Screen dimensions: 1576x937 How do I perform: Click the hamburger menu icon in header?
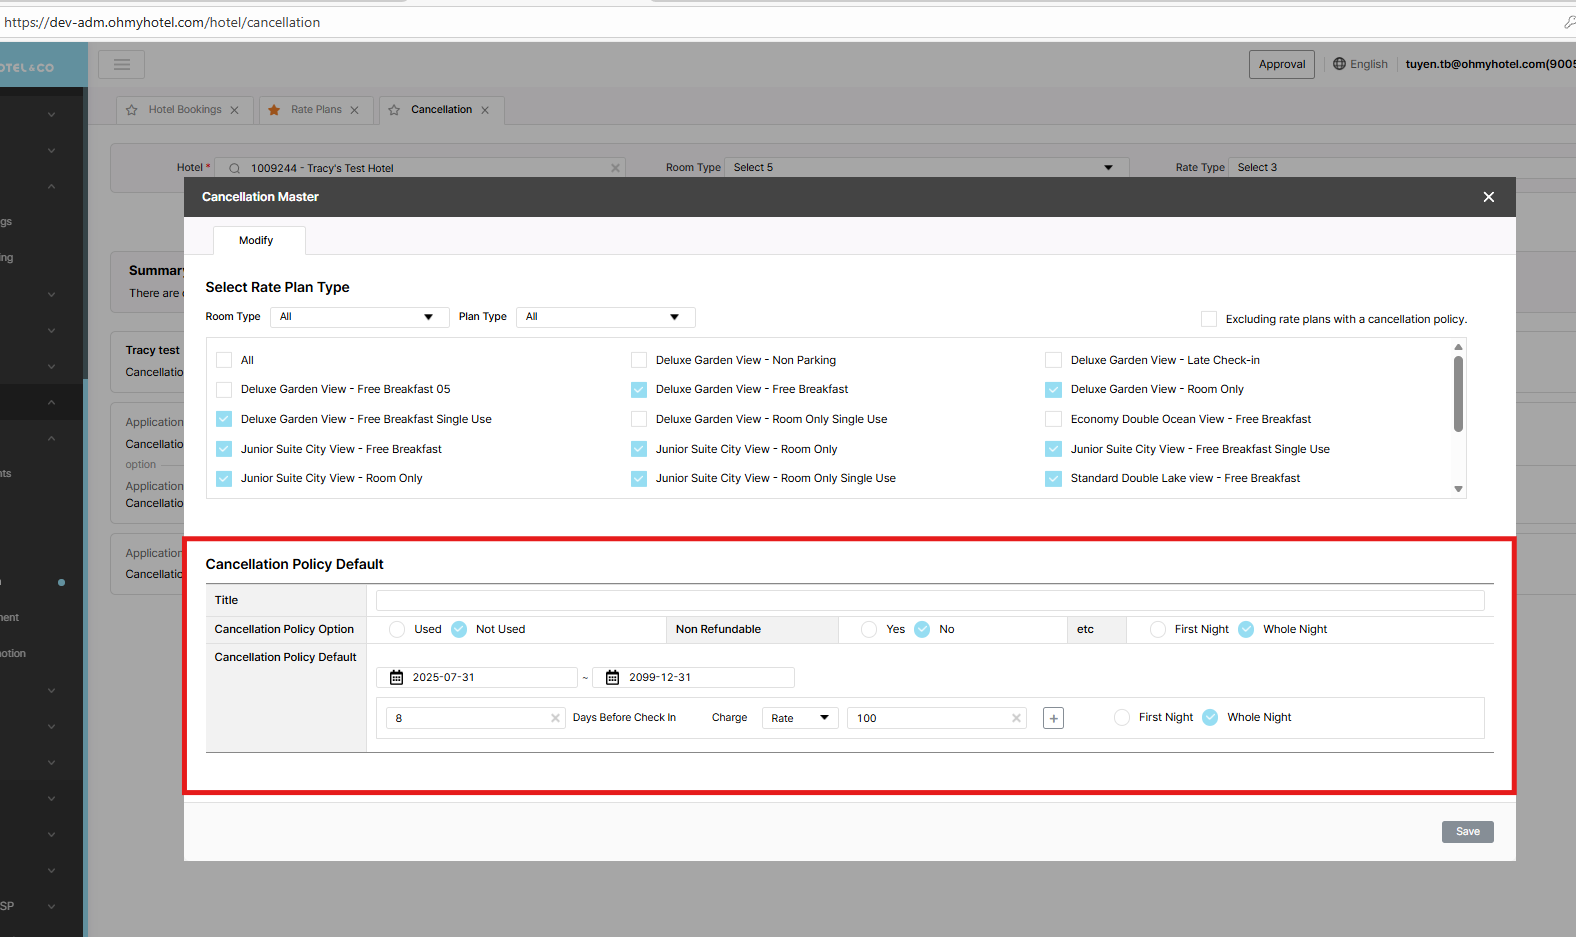click(121, 65)
